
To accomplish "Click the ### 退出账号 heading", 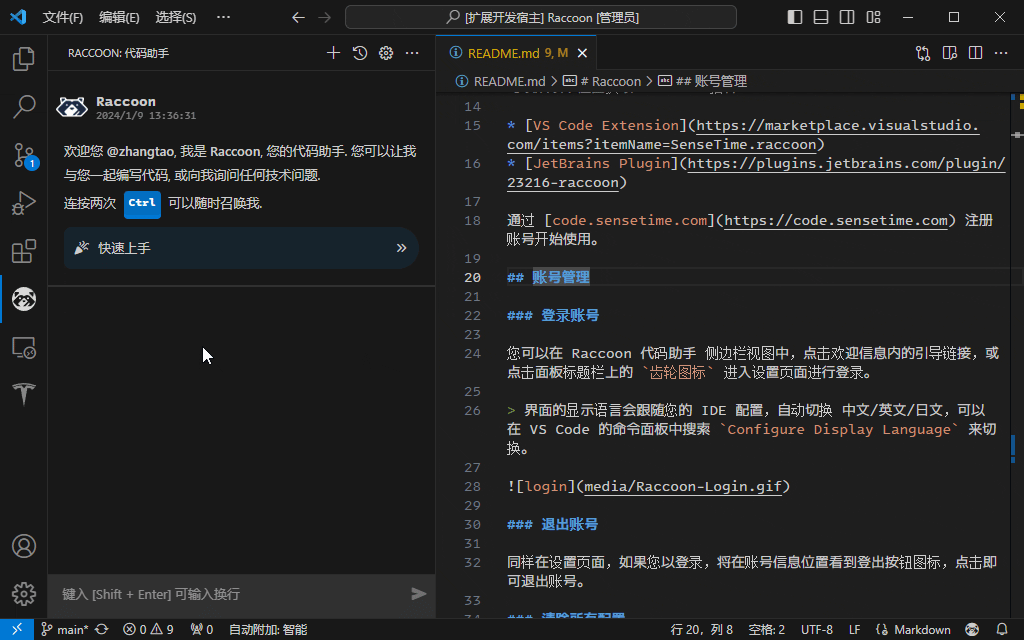I will point(553,524).
